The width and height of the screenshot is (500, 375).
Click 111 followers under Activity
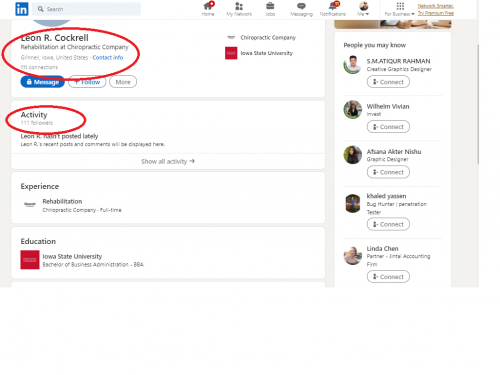37,123
